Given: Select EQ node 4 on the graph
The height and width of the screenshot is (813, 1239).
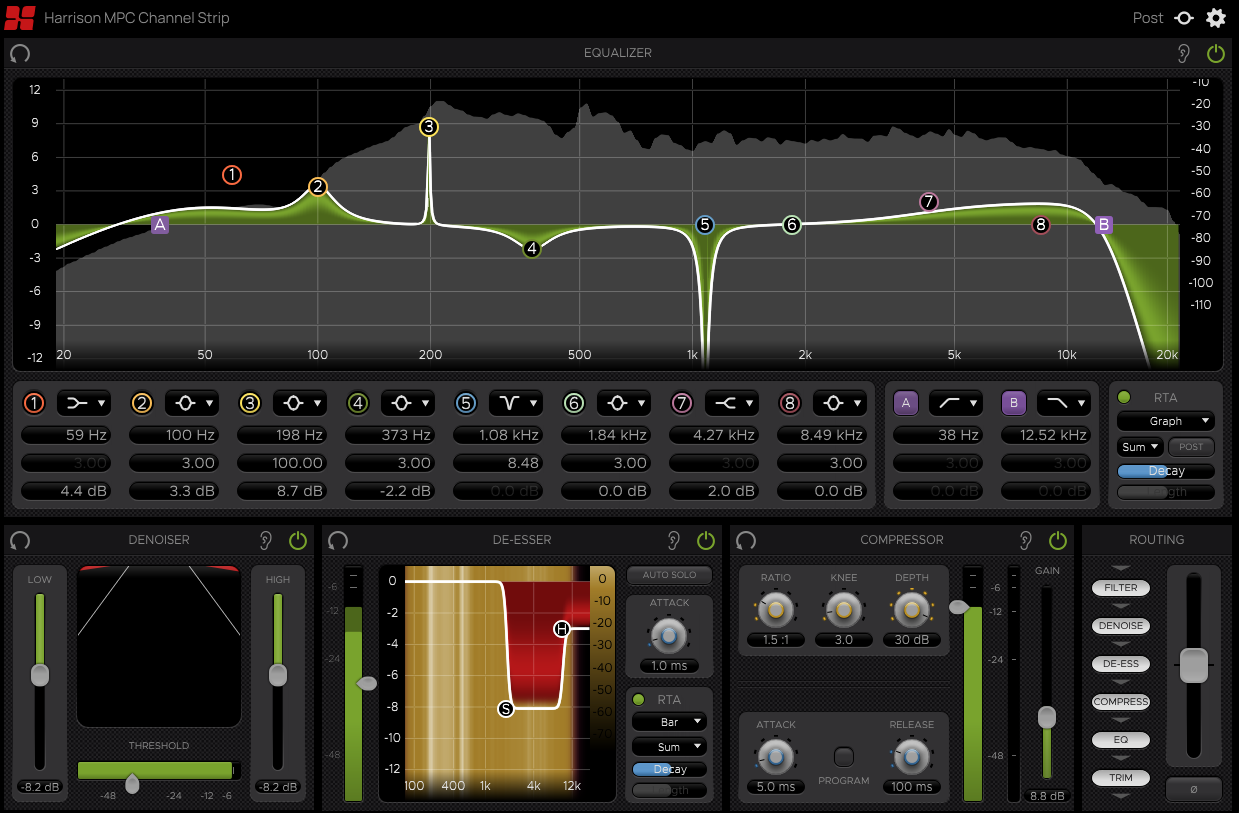Looking at the screenshot, I should click(x=532, y=248).
